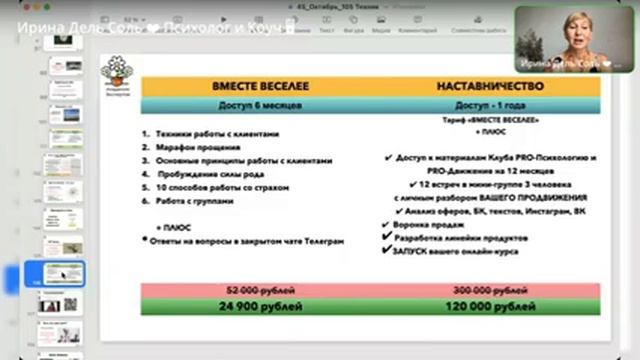
Task: Select the thumbnail just above the highlighted slide
Action: 64,247
